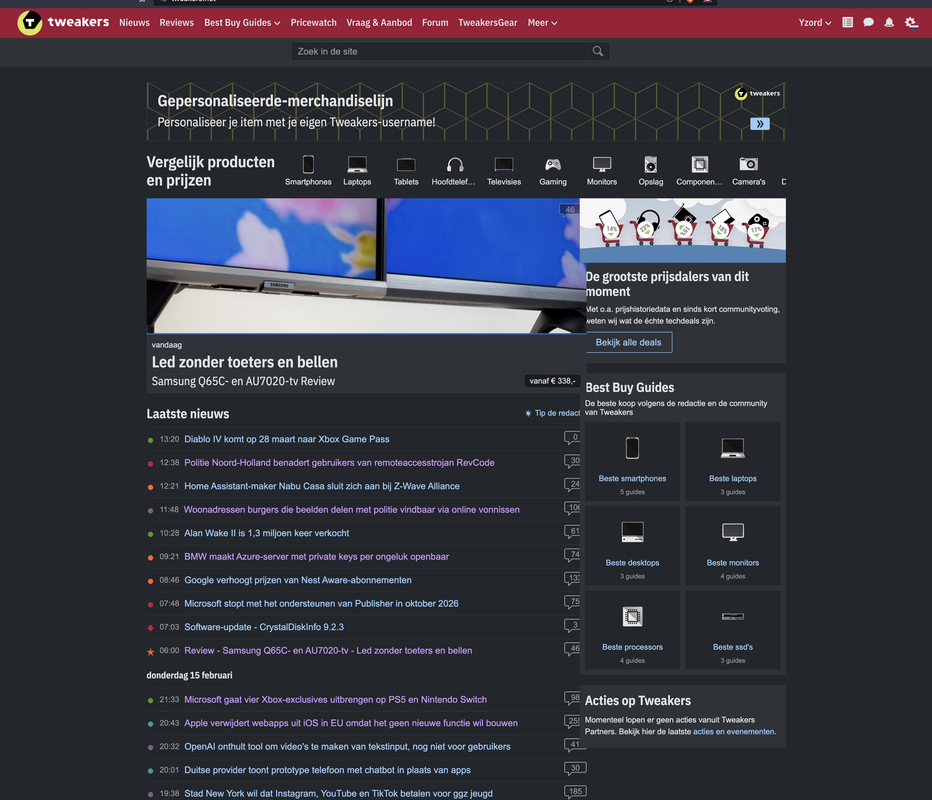The image size is (932, 800).
Task: Go to the Nieuws section
Action: click(x=134, y=23)
